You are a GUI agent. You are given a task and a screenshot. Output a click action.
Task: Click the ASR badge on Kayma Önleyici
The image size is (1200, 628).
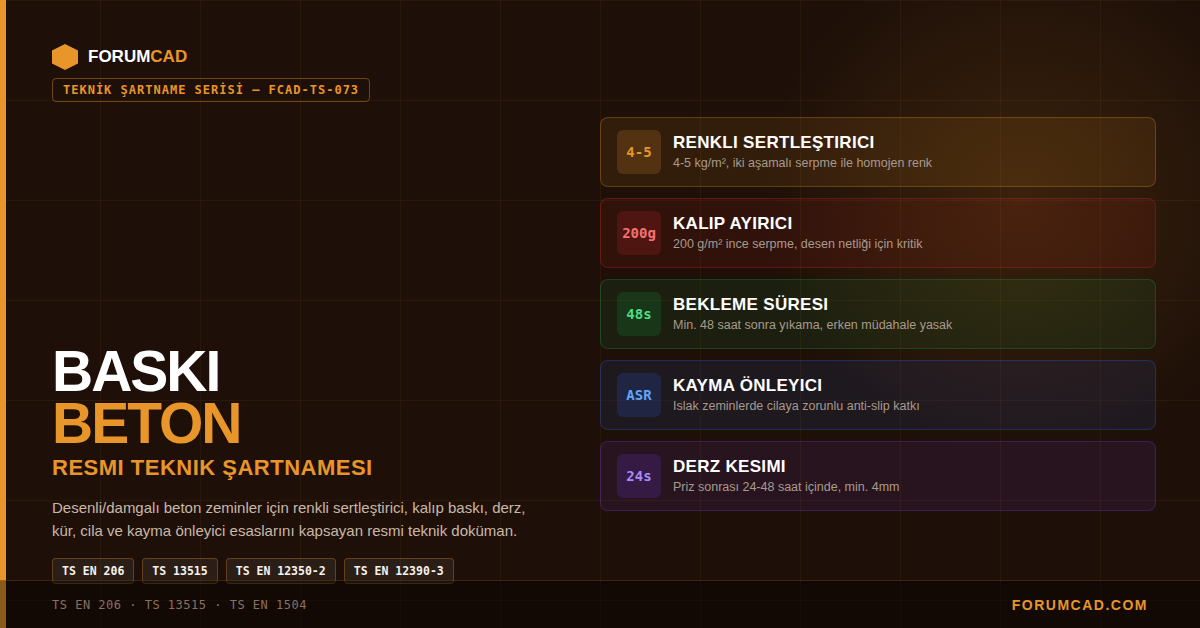click(x=639, y=395)
